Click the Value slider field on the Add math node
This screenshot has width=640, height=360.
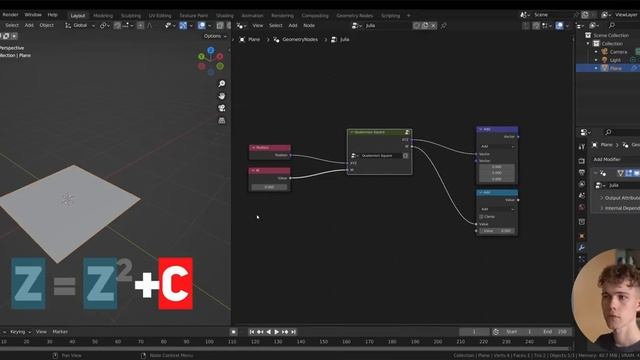(x=497, y=231)
